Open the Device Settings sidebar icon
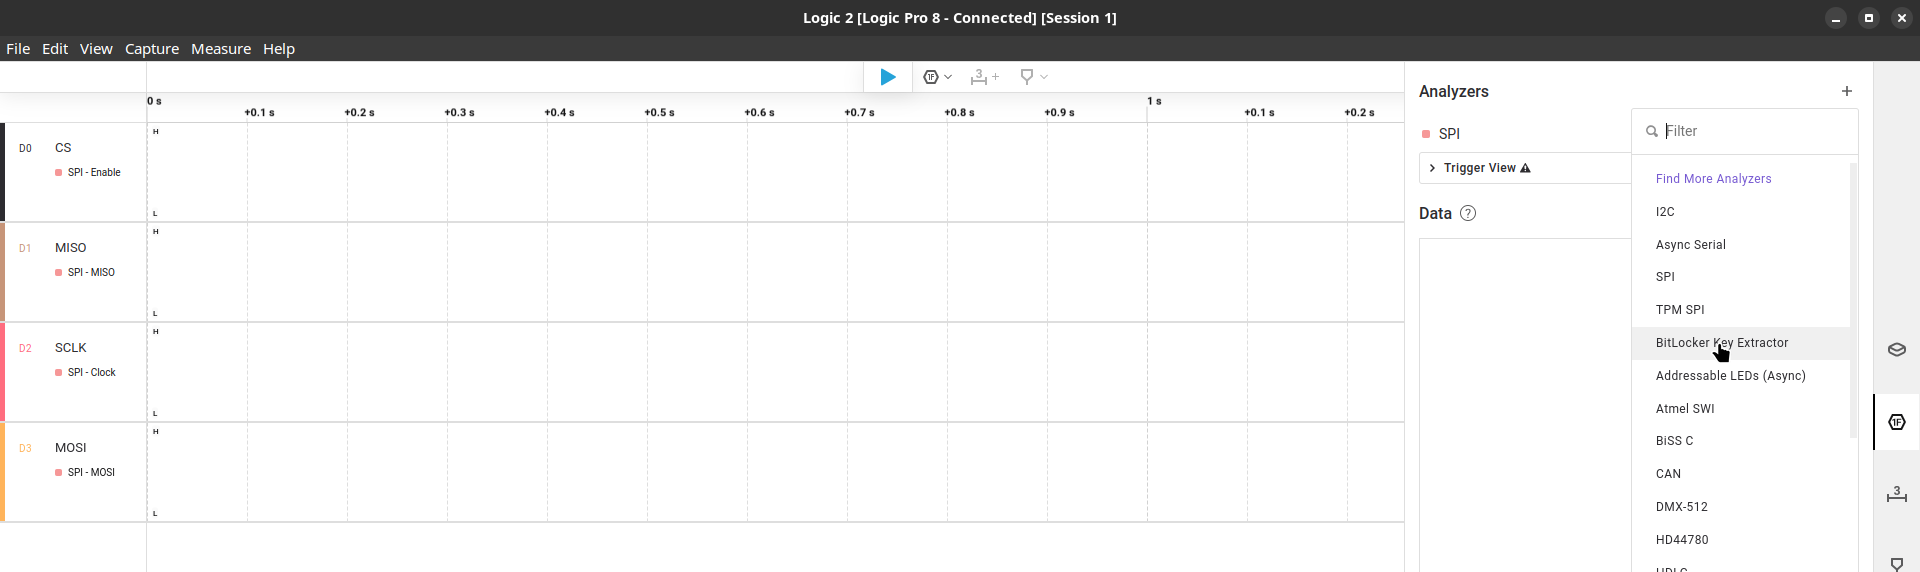This screenshot has height=572, width=1920. (x=1896, y=350)
